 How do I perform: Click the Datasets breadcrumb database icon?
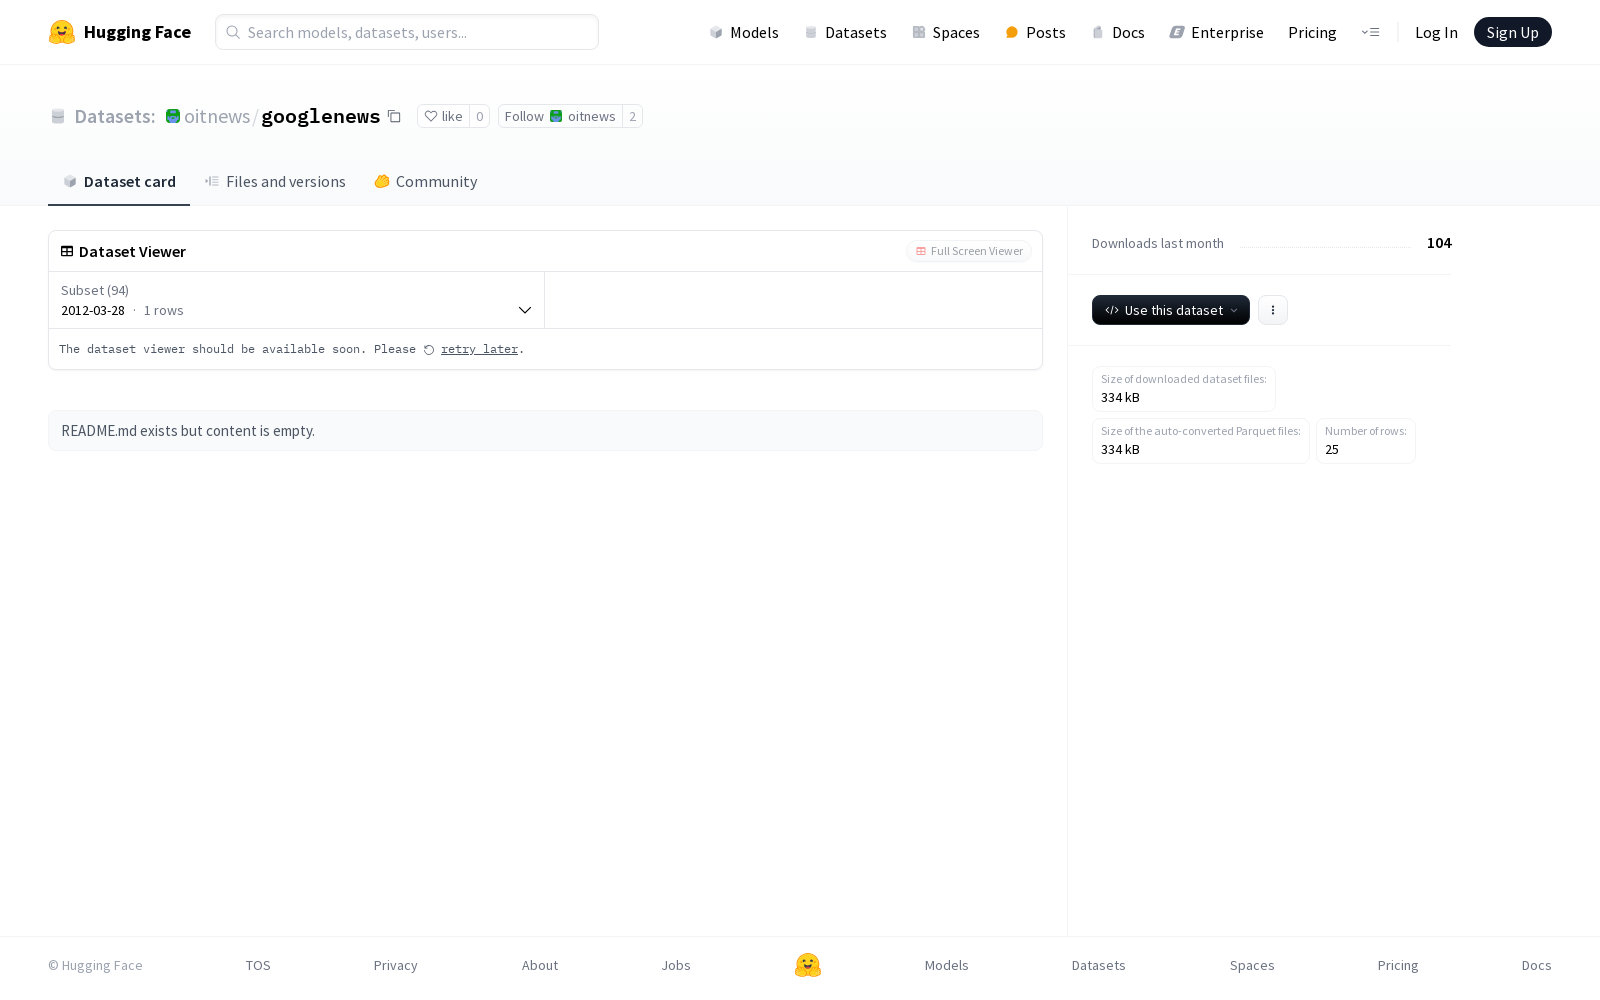pos(58,116)
